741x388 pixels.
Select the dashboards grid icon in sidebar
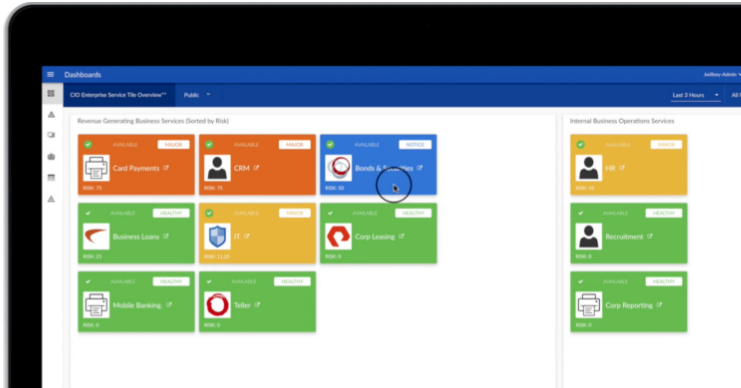click(51, 94)
